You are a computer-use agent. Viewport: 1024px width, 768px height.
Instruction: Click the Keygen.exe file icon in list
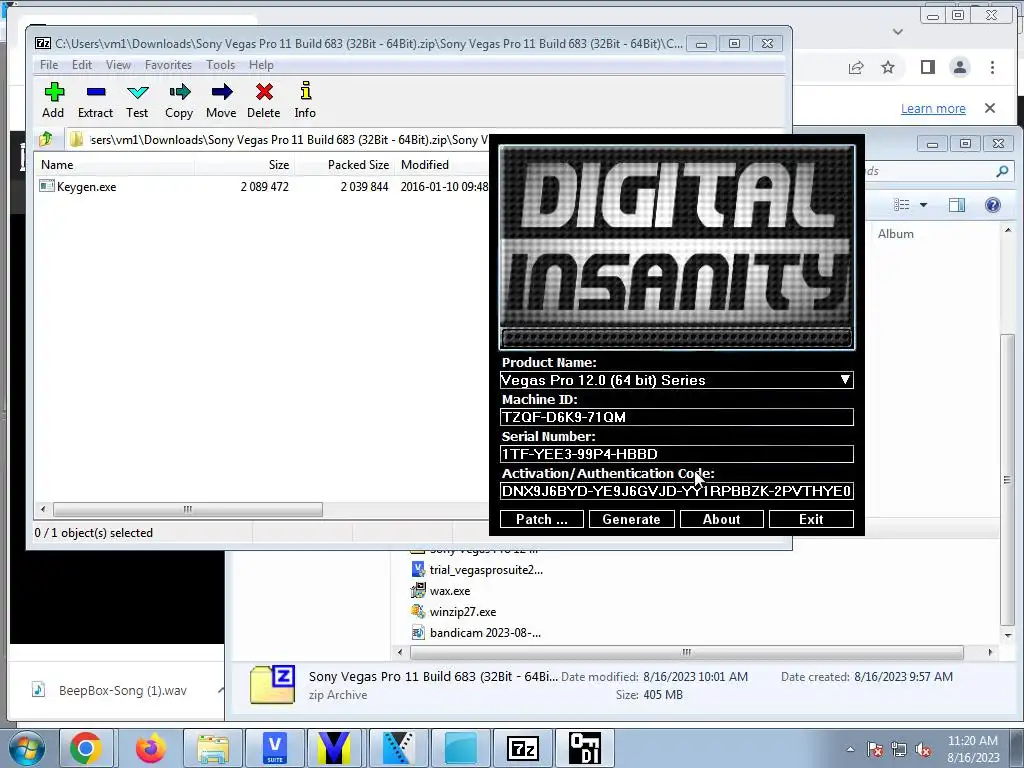(x=46, y=186)
